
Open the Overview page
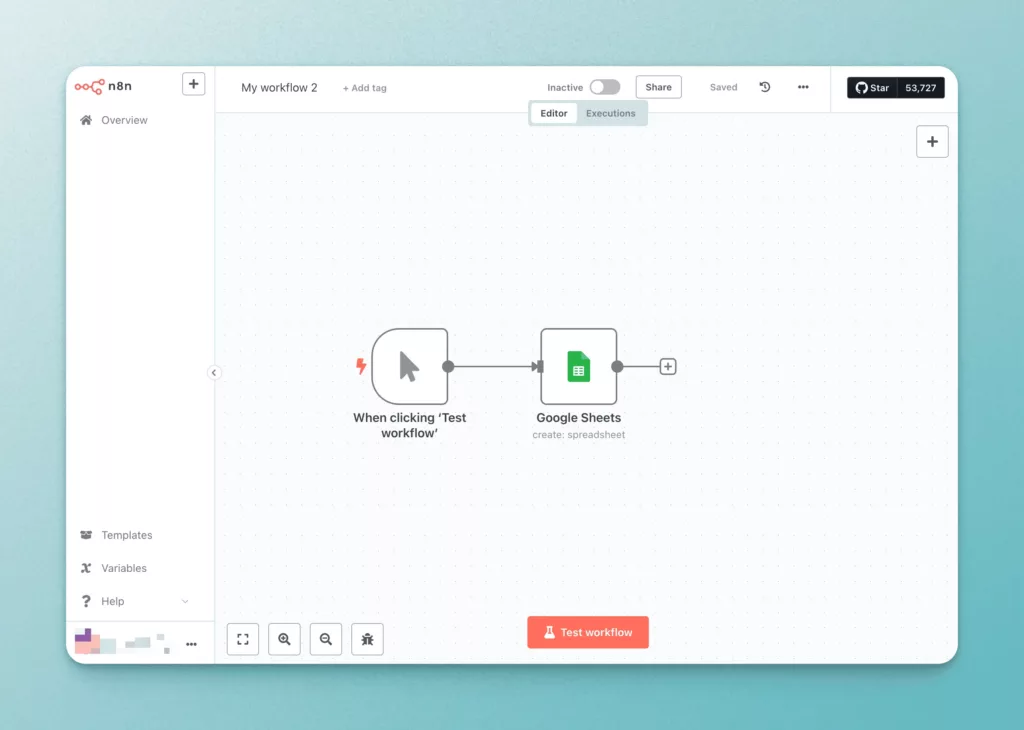(x=124, y=120)
